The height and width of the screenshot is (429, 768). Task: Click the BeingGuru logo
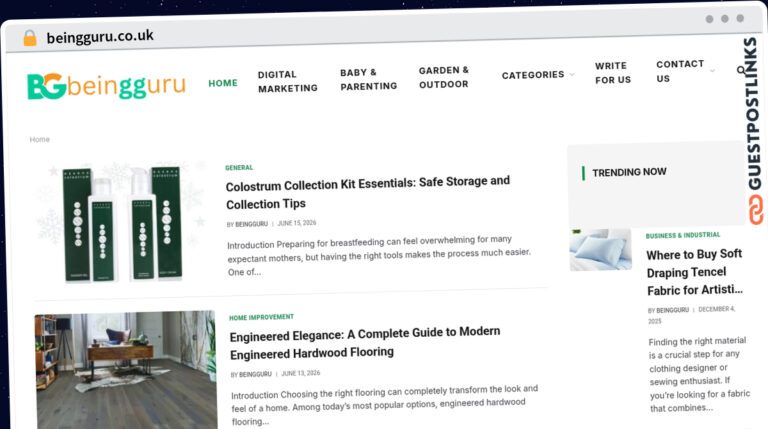(106, 86)
